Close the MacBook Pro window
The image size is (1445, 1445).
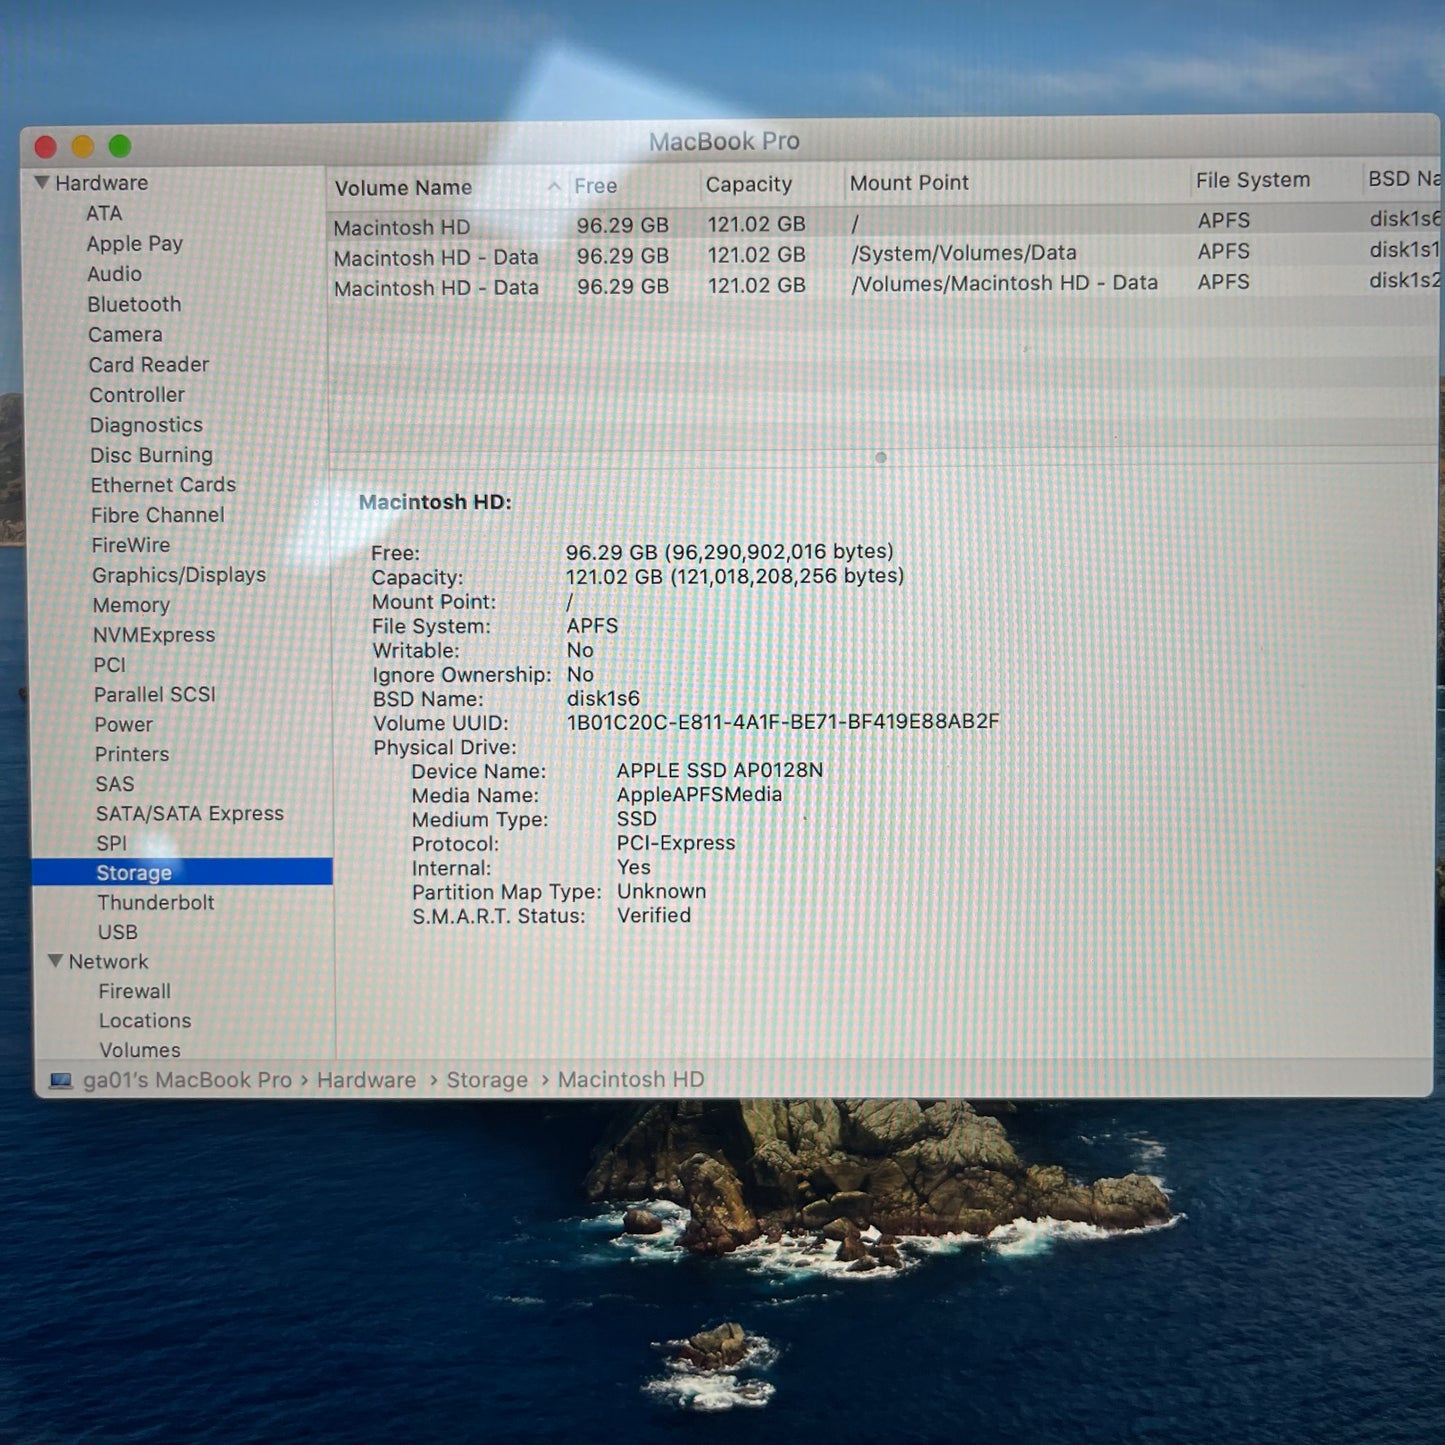point(45,147)
